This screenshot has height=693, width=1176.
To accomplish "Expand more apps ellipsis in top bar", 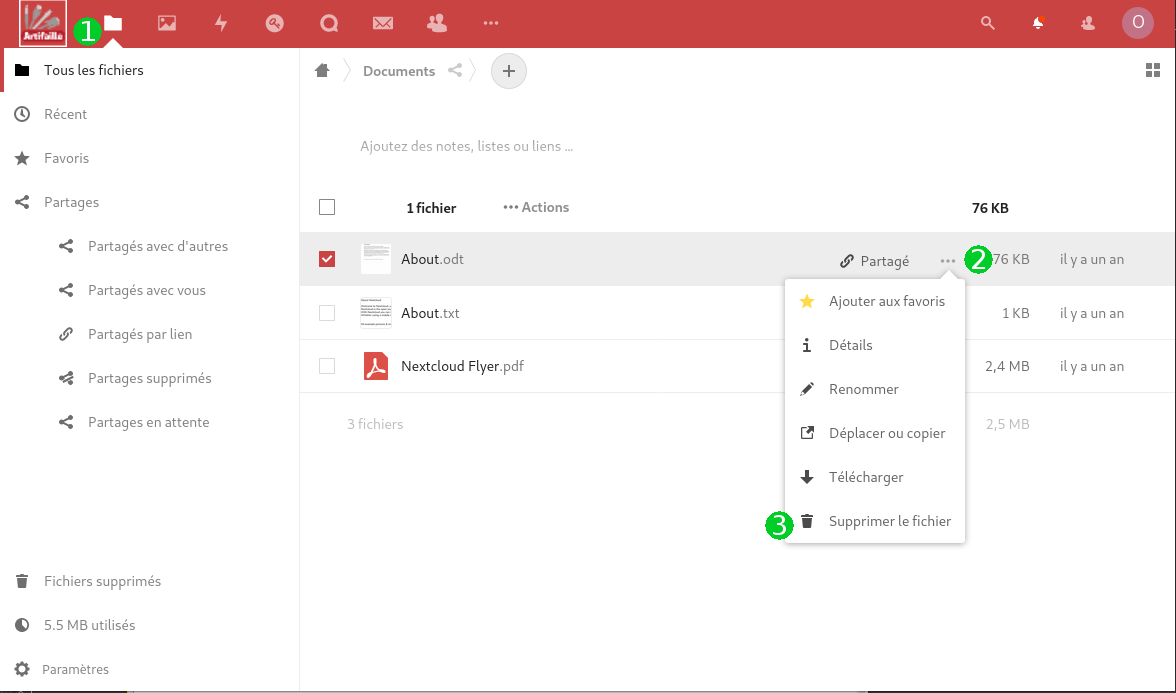I will click(491, 23).
